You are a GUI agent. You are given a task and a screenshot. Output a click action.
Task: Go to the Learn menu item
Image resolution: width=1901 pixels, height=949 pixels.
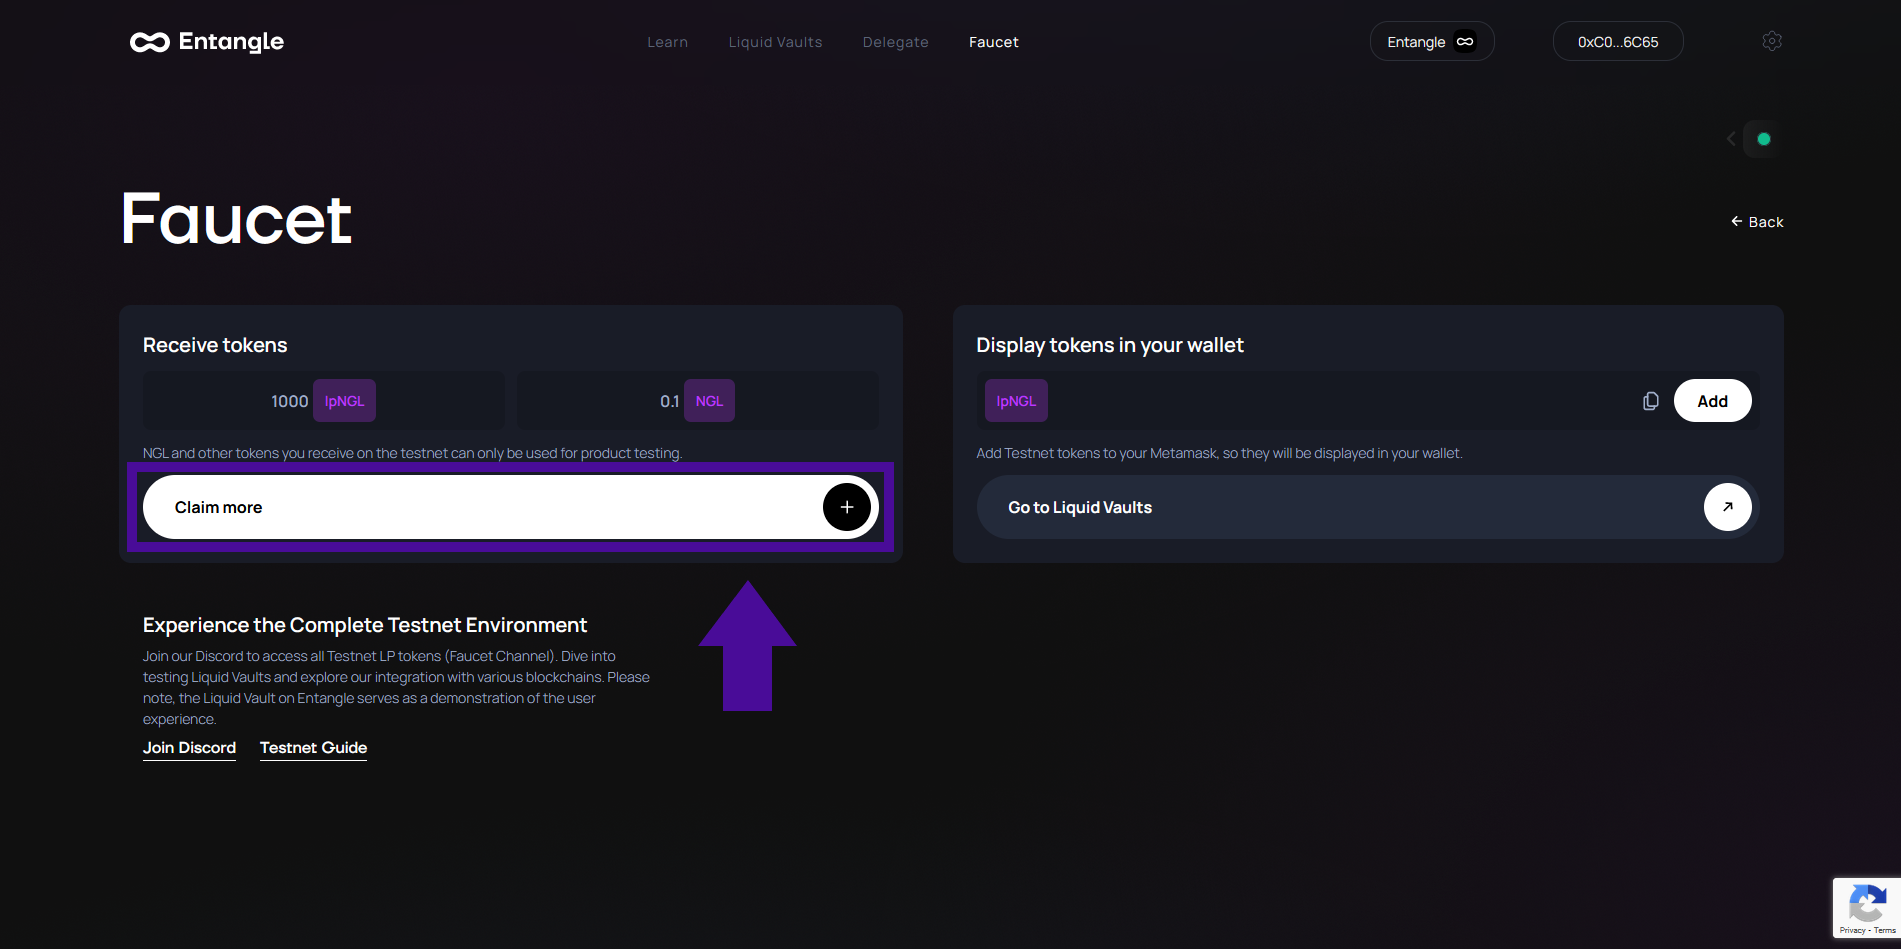pos(667,42)
